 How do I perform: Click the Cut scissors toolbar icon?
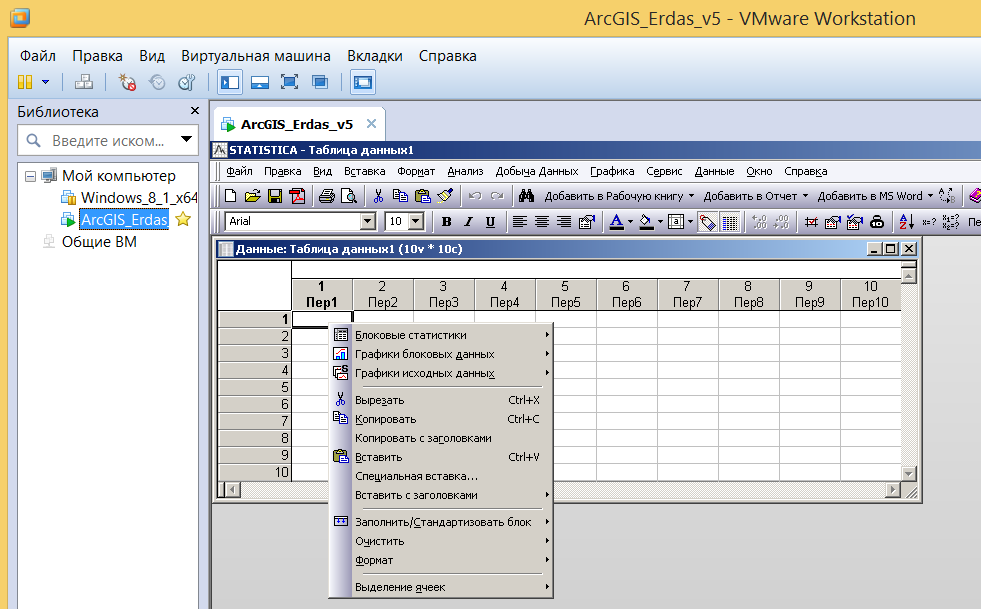[x=378, y=196]
